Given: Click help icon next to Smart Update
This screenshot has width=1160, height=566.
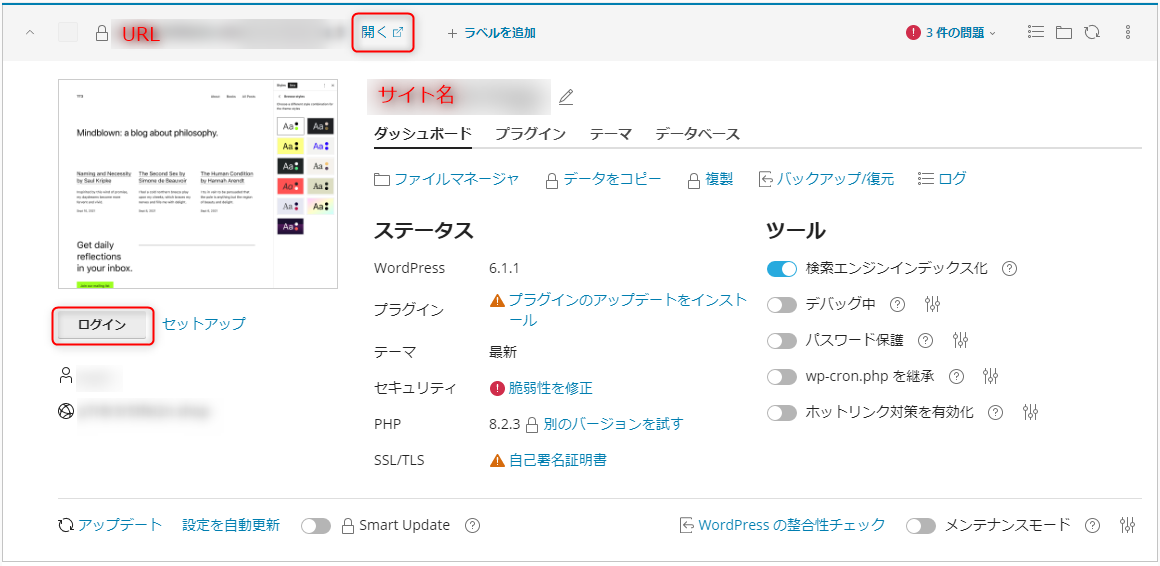Looking at the screenshot, I should (473, 525).
